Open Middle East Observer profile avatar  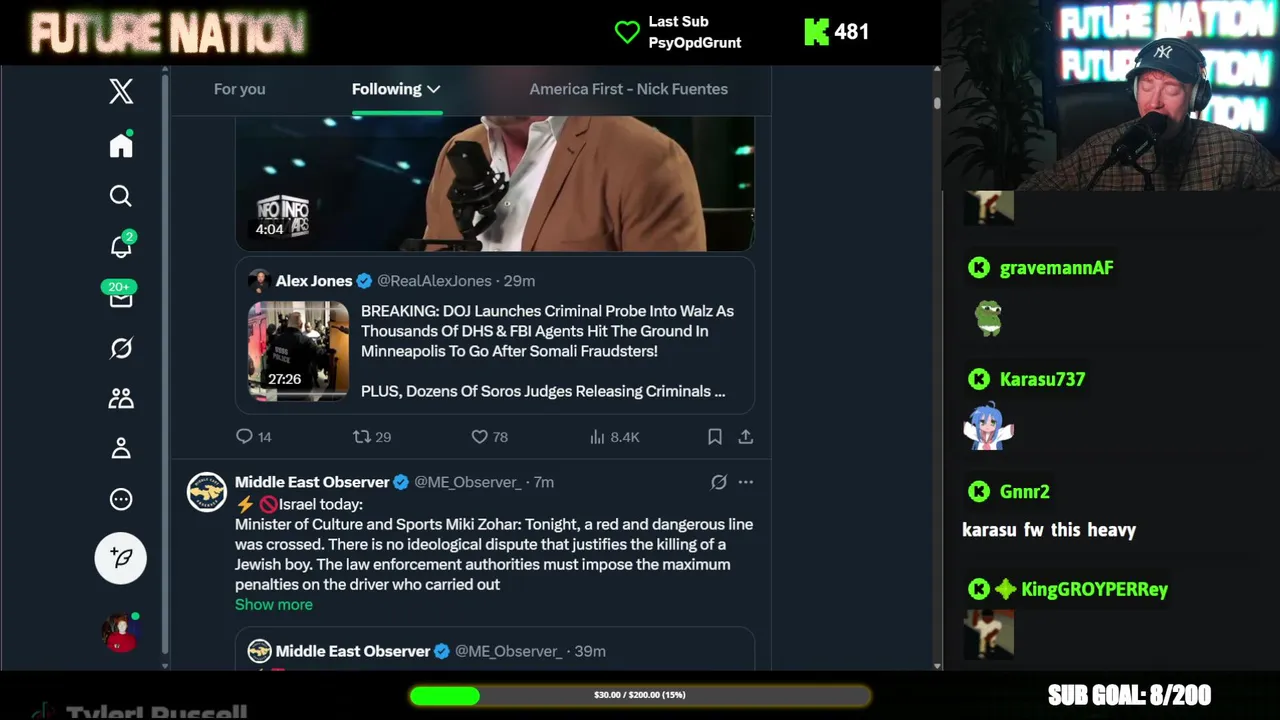207,492
